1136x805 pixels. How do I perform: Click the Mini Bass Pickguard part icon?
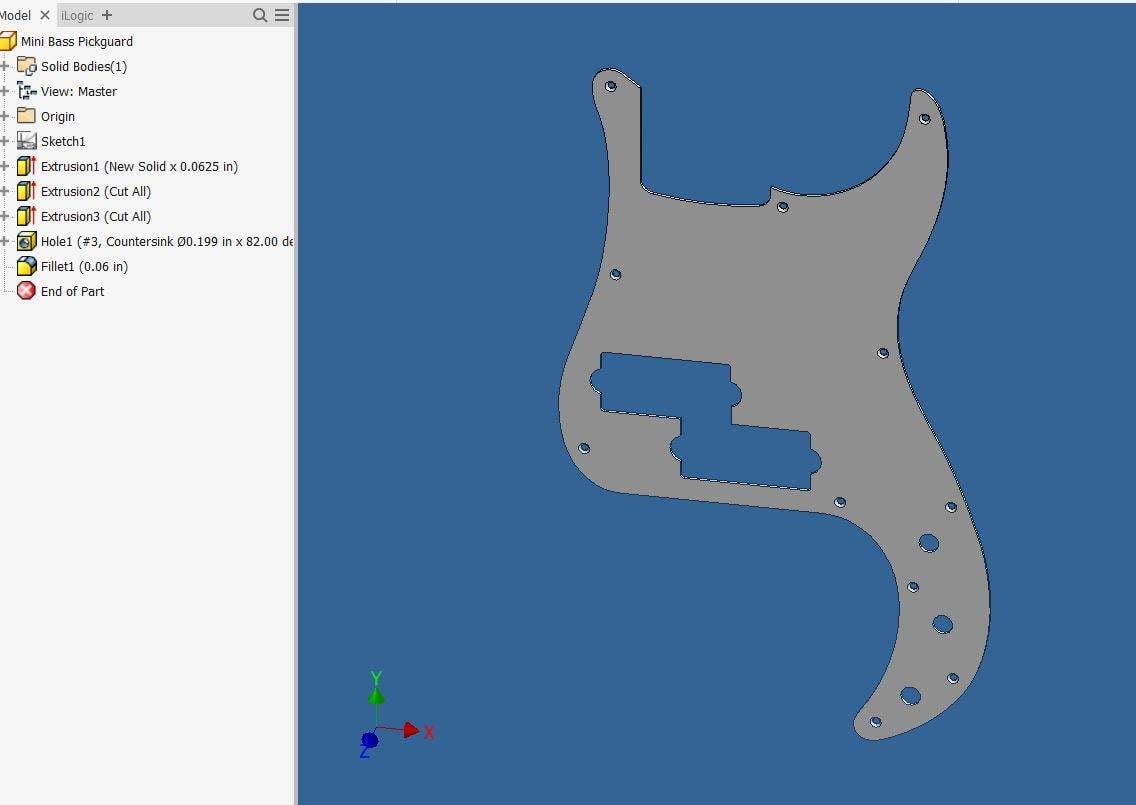pos(8,41)
